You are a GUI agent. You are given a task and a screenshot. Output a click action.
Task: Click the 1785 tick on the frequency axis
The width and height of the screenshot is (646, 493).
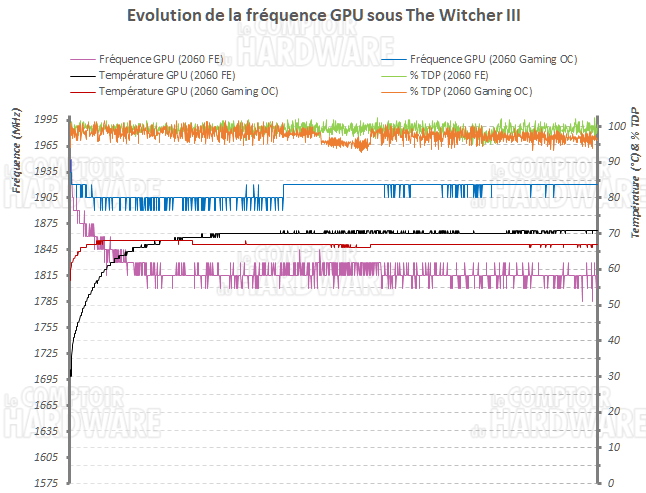point(45,302)
